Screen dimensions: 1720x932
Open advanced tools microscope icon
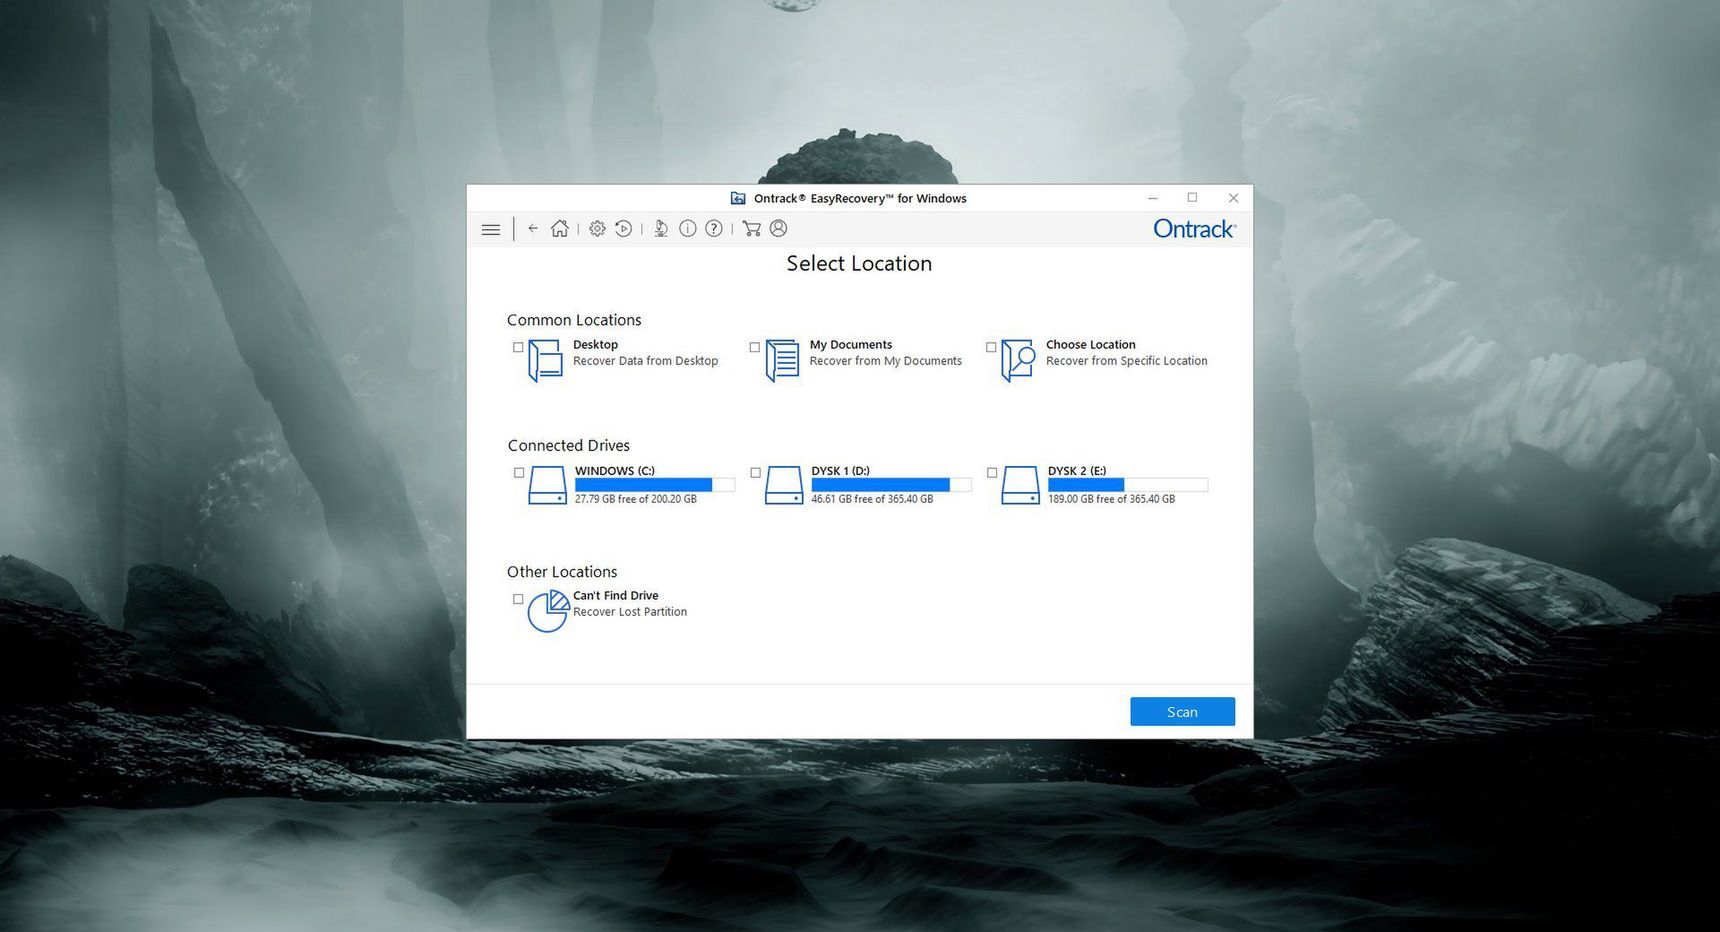click(x=661, y=229)
